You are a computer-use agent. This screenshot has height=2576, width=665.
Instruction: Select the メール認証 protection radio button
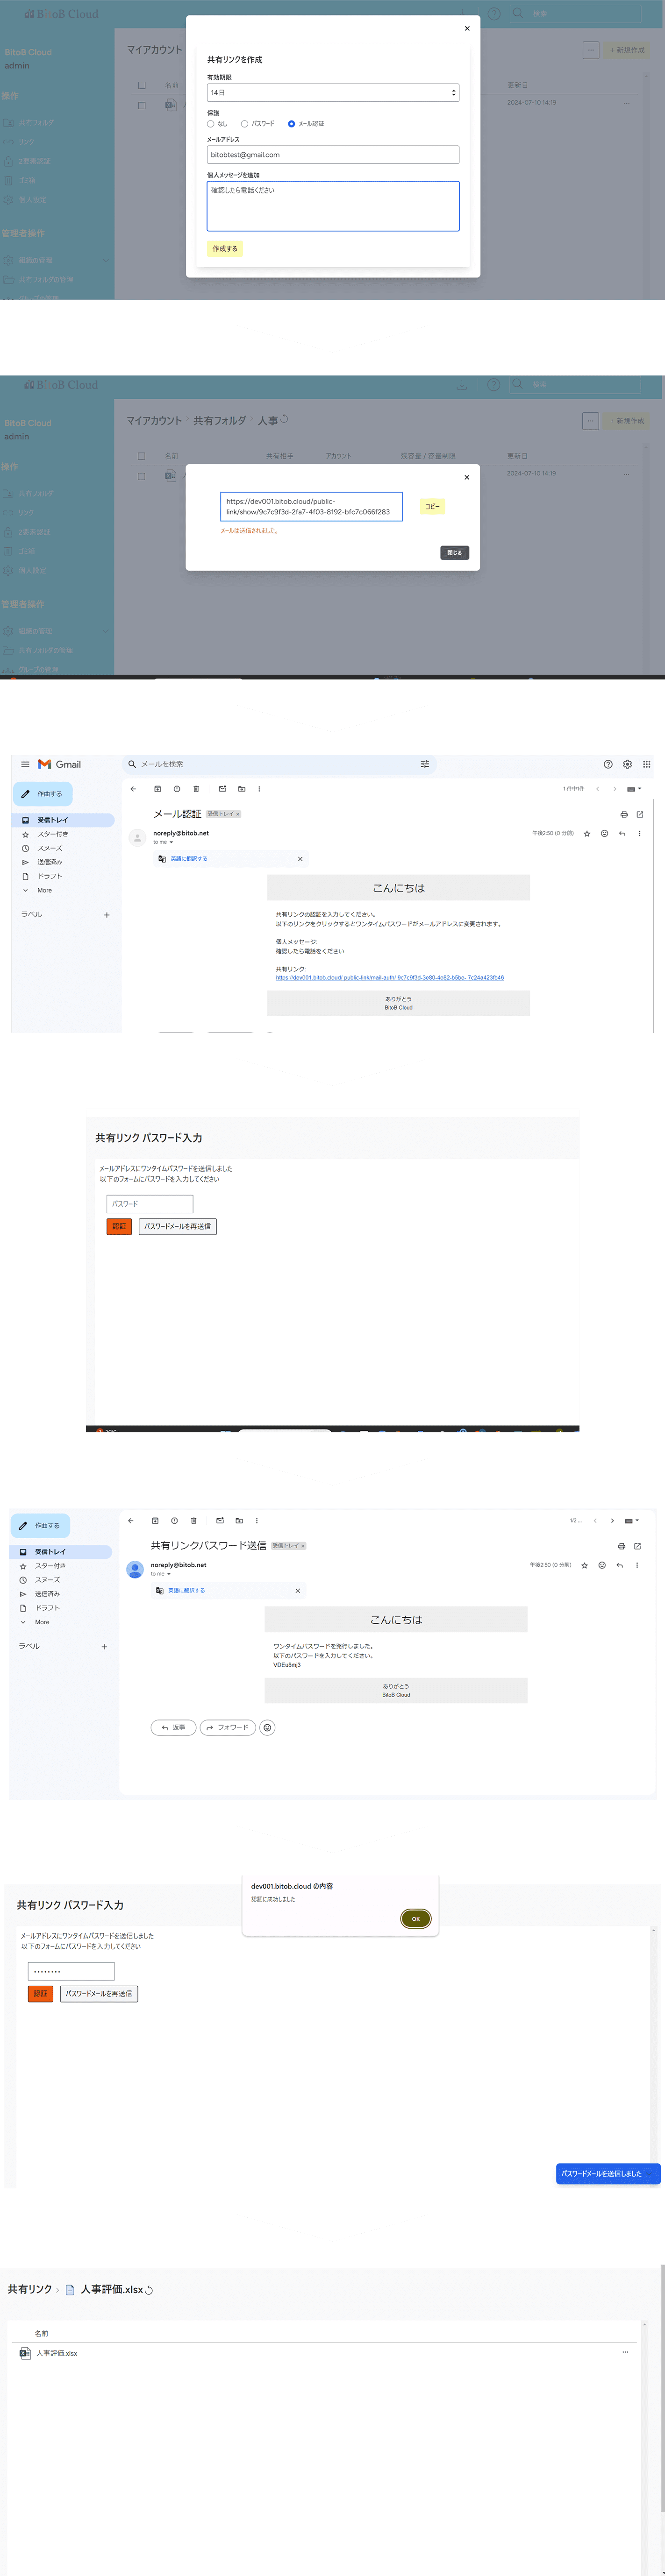[291, 124]
